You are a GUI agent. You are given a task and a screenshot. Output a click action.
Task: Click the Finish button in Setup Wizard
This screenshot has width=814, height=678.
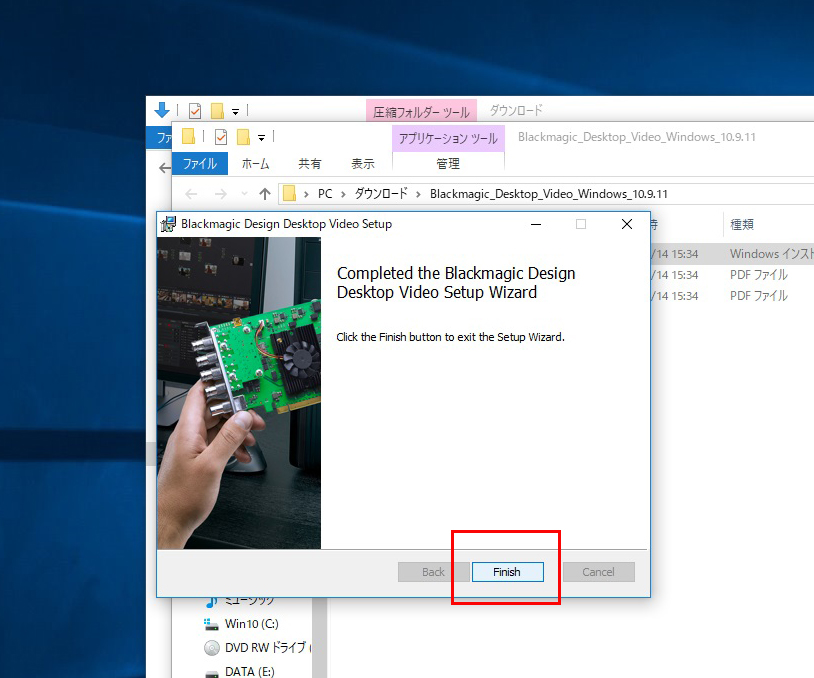(507, 572)
